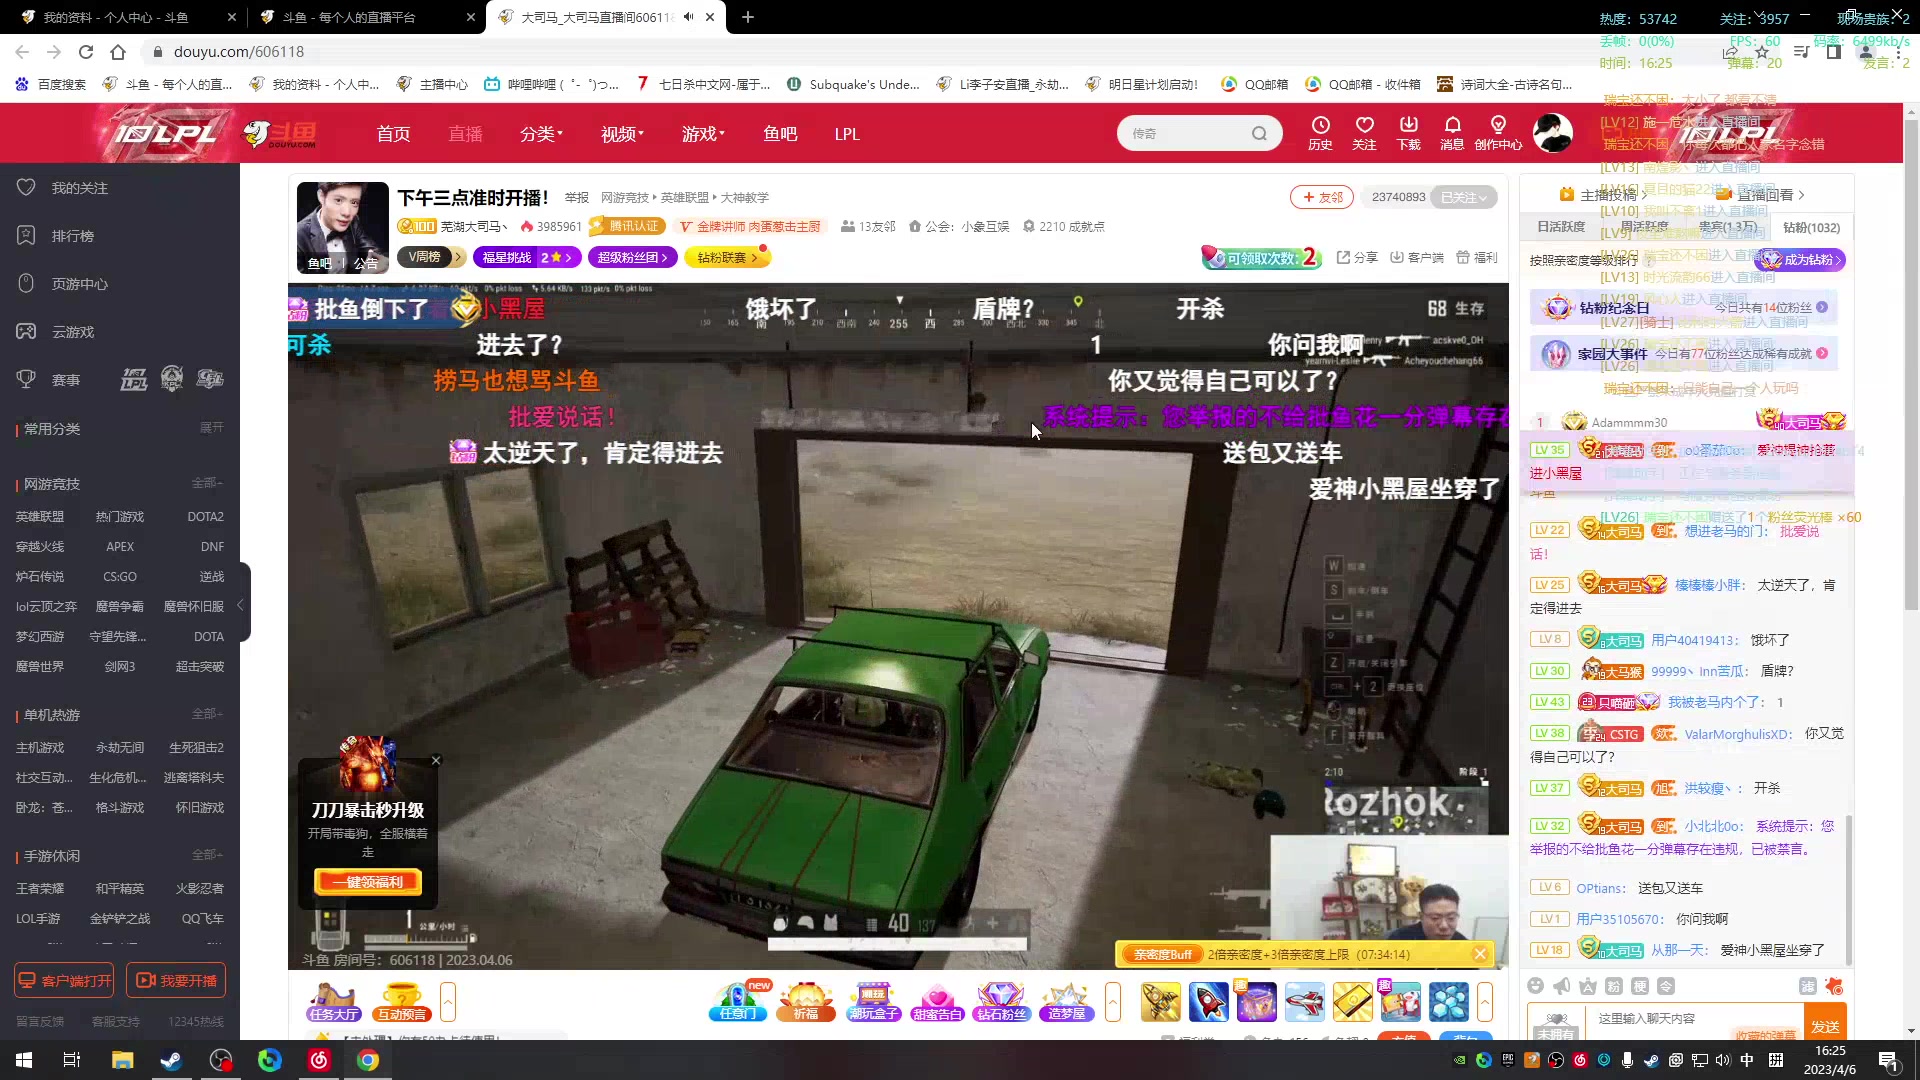The width and height of the screenshot is (1920, 1080).
Task: Expand the 视频 dropdown in navigation
Action: coord(622,134)
